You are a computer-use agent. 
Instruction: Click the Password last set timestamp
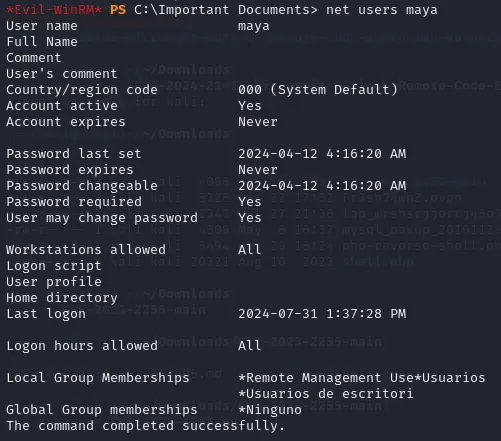pyautogui.click(x=322, y=154)
